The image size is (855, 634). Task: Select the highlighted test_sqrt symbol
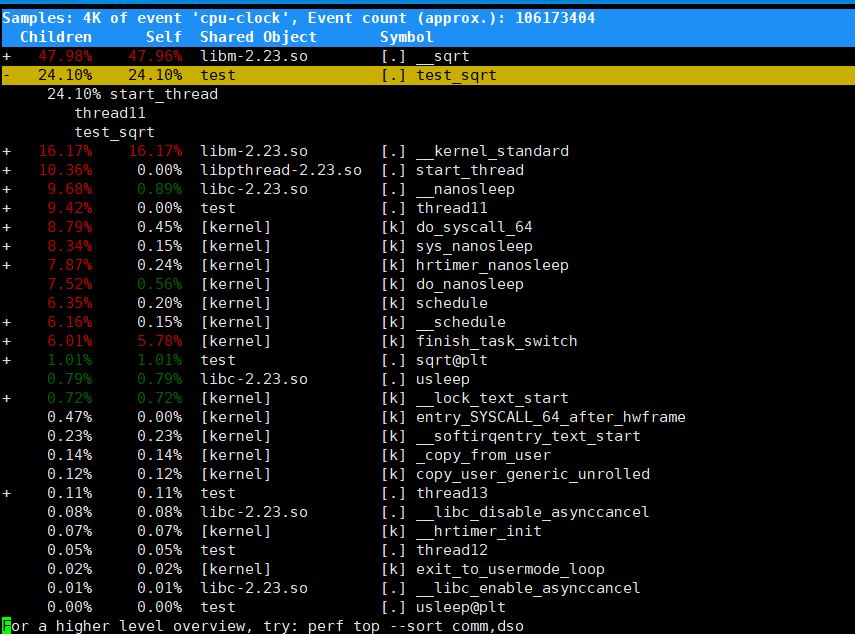(x=456, y=75)
